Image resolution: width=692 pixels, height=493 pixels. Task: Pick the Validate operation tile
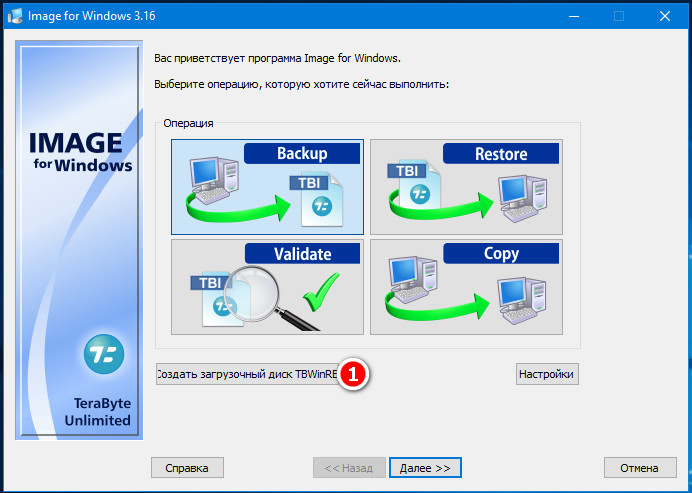coord(267,287)
